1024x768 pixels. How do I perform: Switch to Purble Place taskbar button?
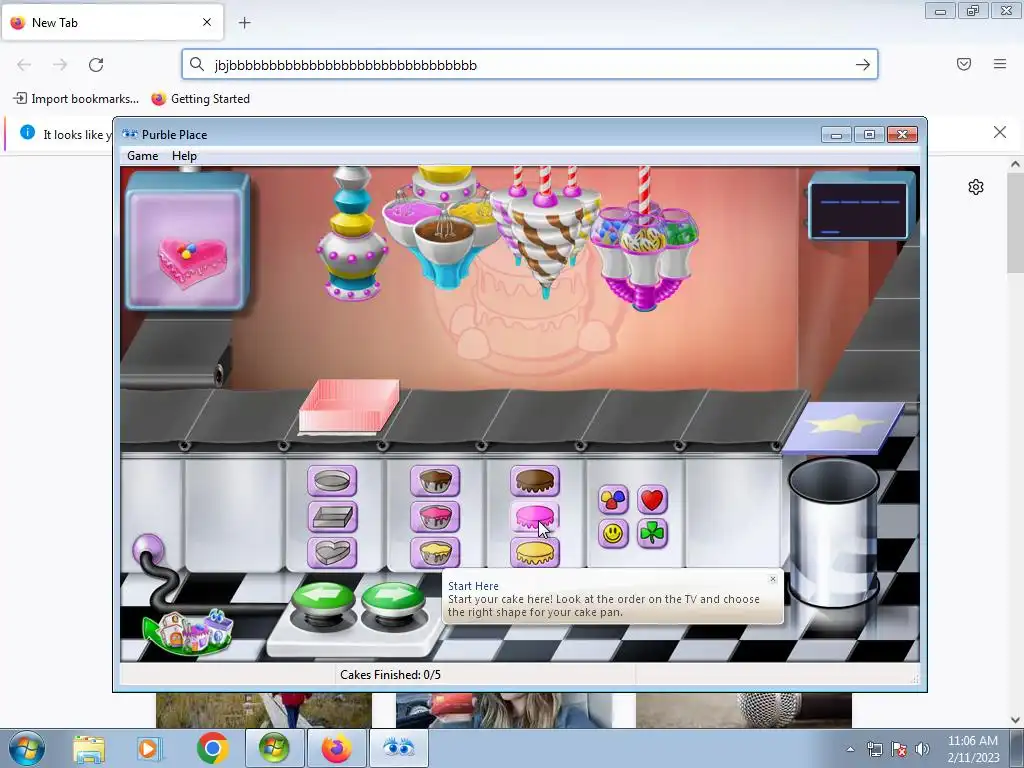[x=398, y=748]
